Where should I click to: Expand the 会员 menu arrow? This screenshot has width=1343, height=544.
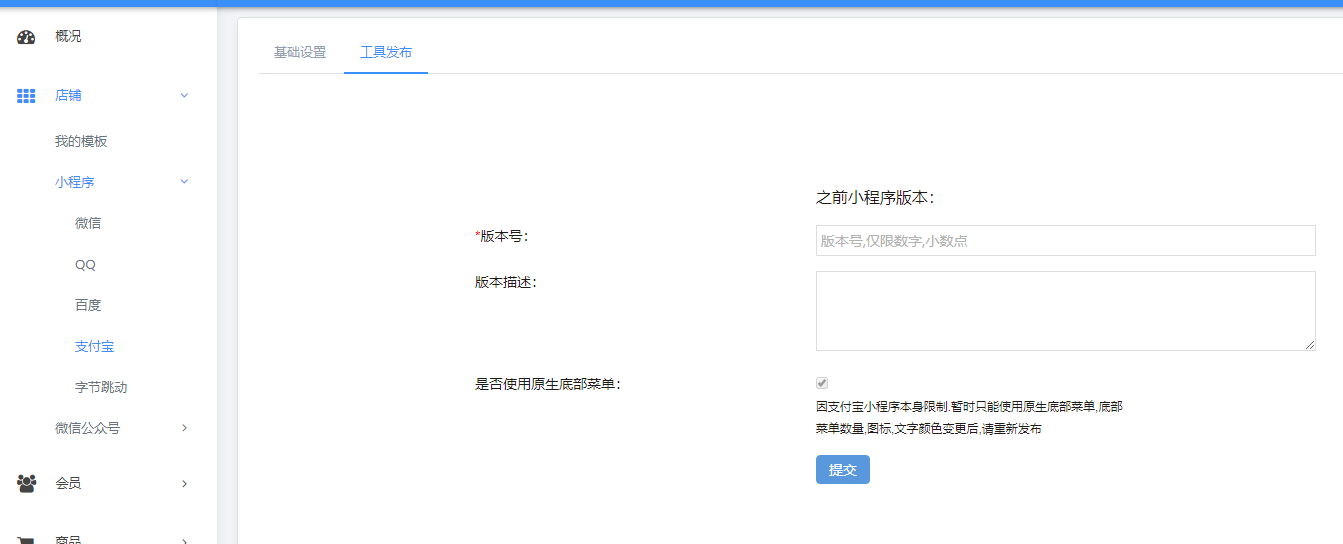tap(184, 484)
